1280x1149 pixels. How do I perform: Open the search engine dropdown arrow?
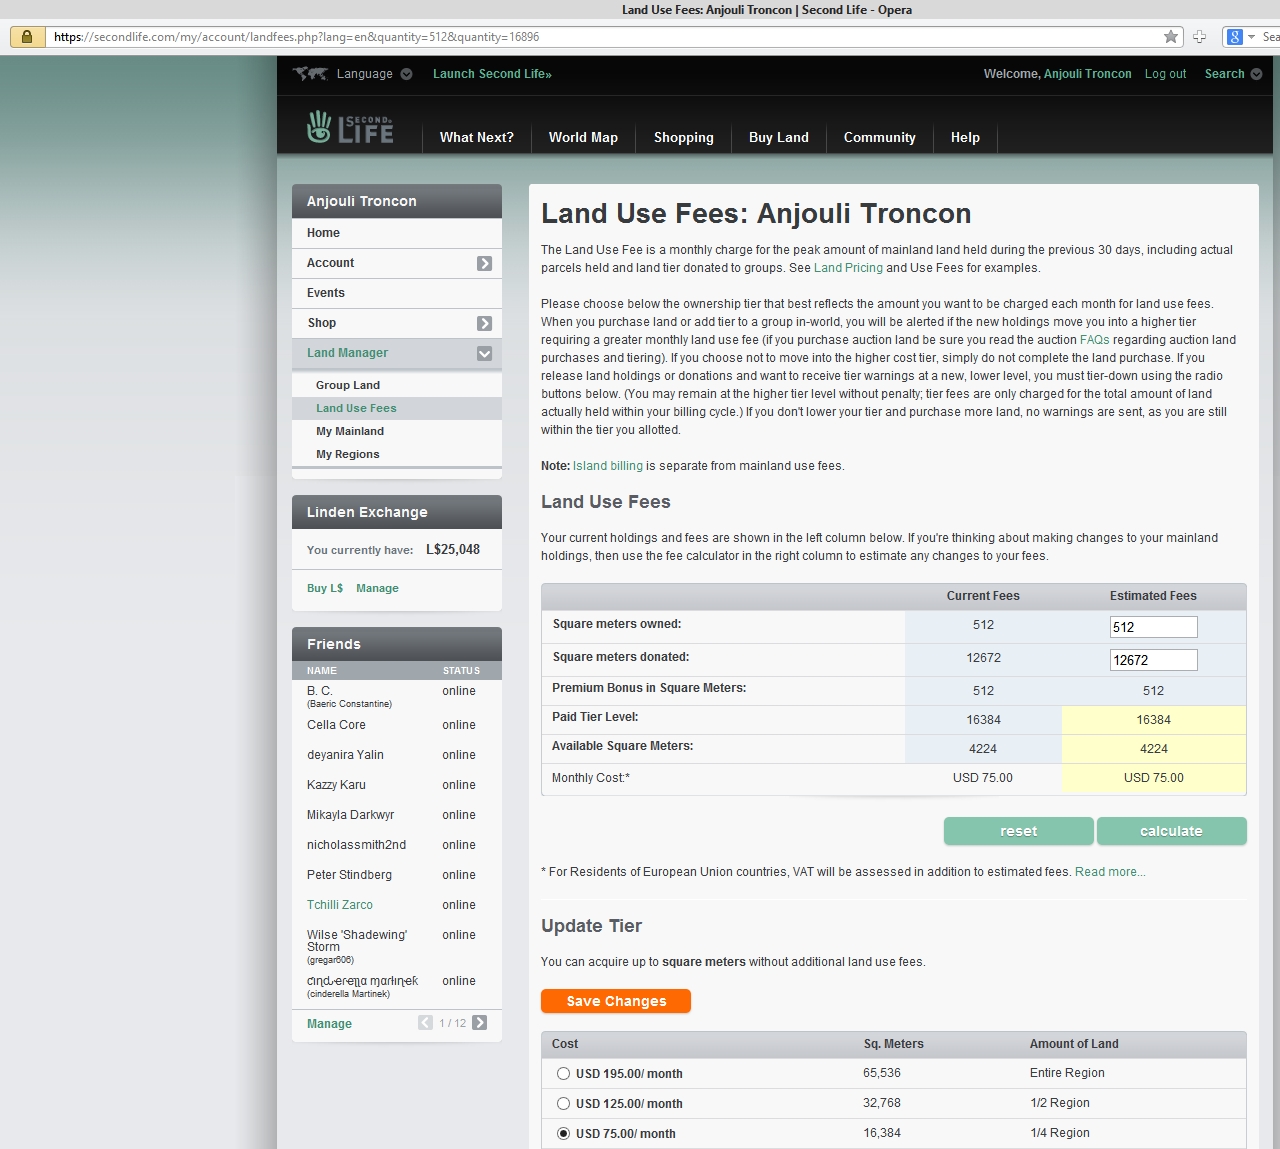point(1251,37)
